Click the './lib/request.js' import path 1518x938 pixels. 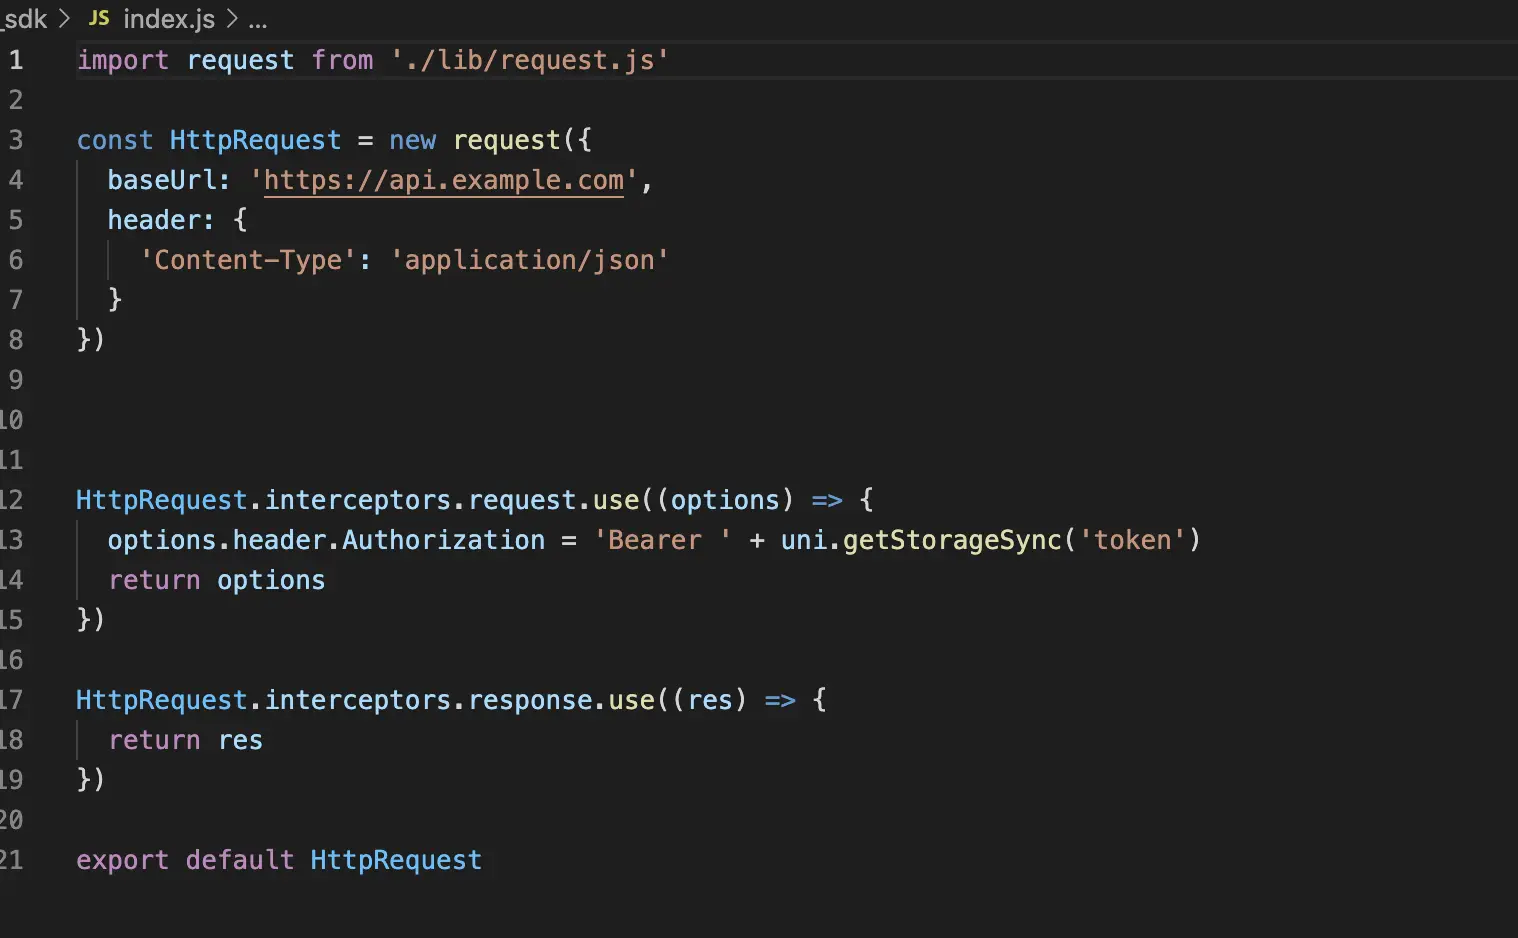click(x=529, y=60)
